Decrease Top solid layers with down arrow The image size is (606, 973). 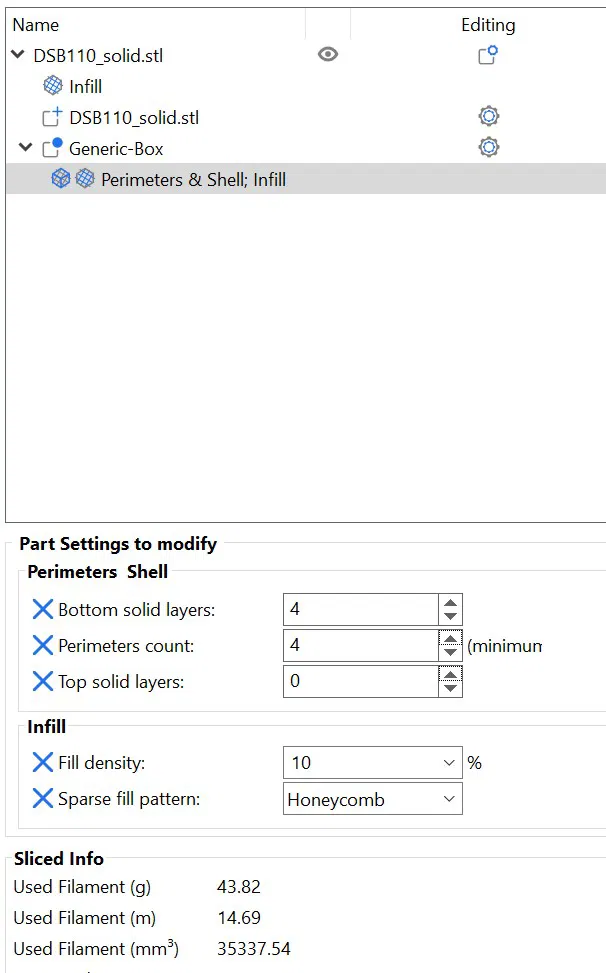(x=451, y=688)
